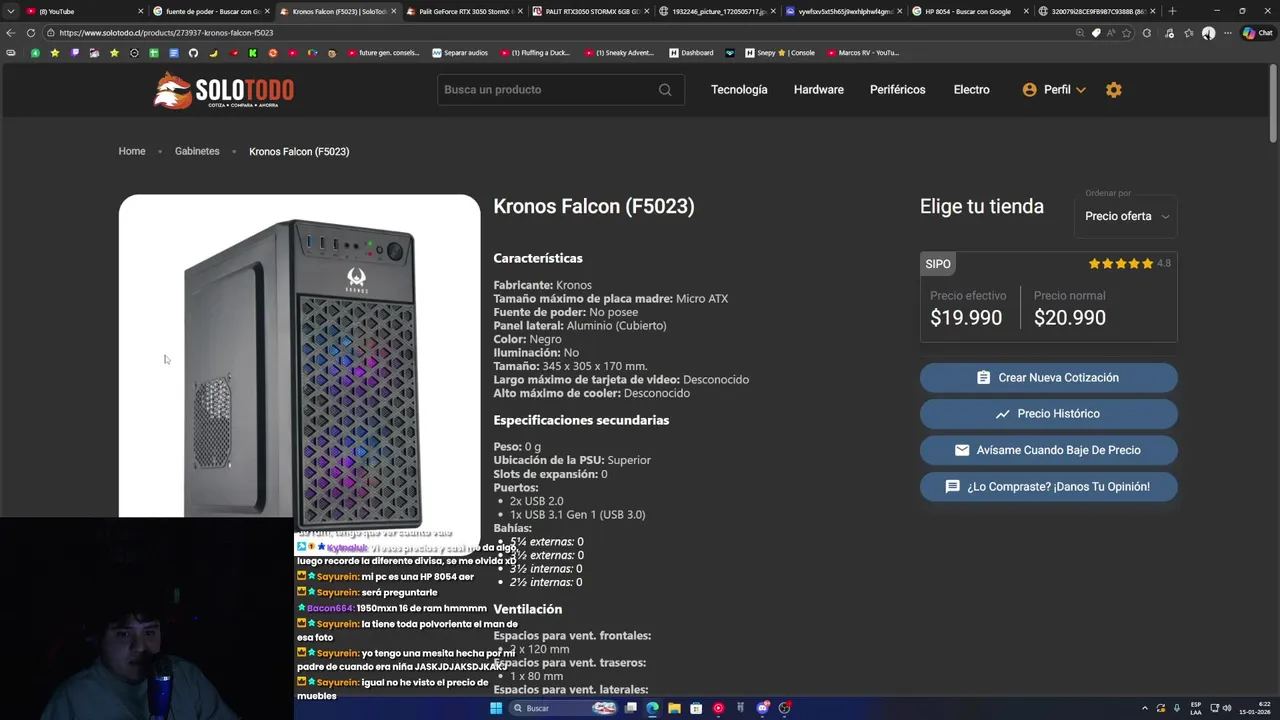Expand the Perfil dropdown arrow

click(x=1081, y=90)
